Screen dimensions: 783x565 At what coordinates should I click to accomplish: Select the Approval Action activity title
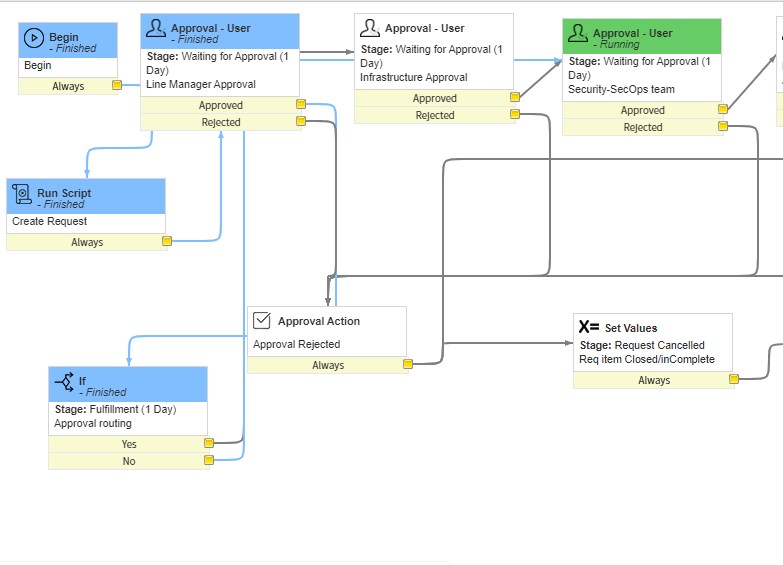tap(319, 321)
